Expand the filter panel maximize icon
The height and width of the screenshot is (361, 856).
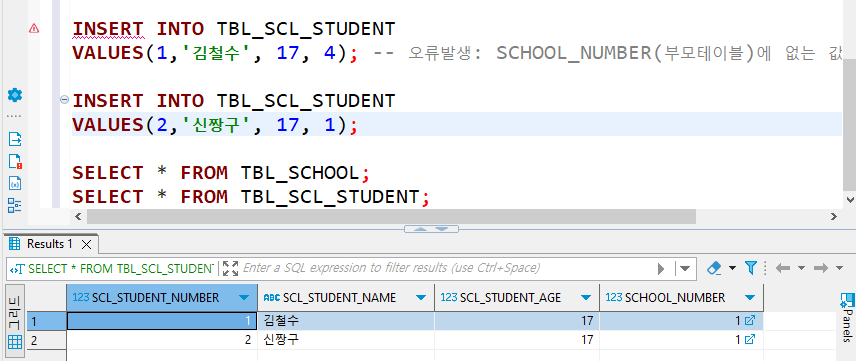tap(231, 268)
